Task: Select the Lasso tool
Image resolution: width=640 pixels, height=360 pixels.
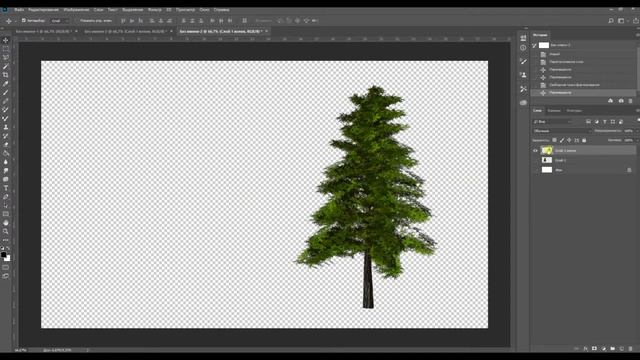Action: 6,58
